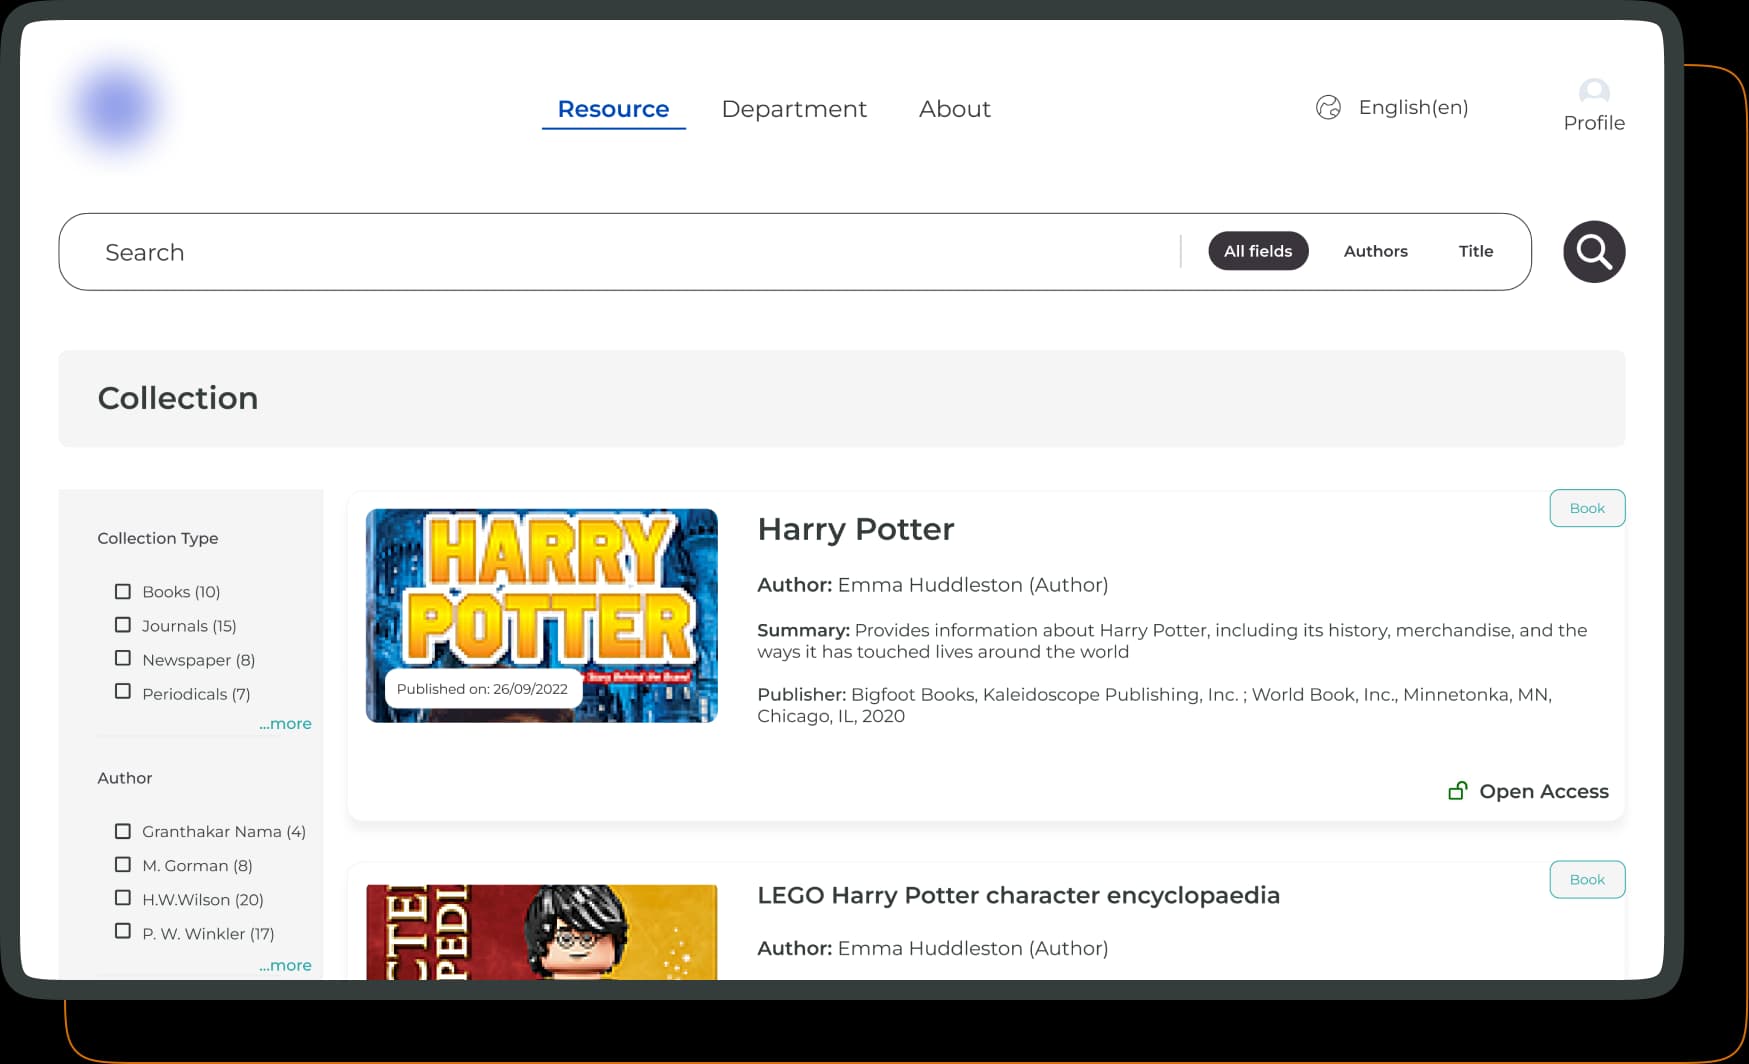Click the Collection Type filter heading
The width and height of the screenshot is (1749, 1064).
(158, 538)
